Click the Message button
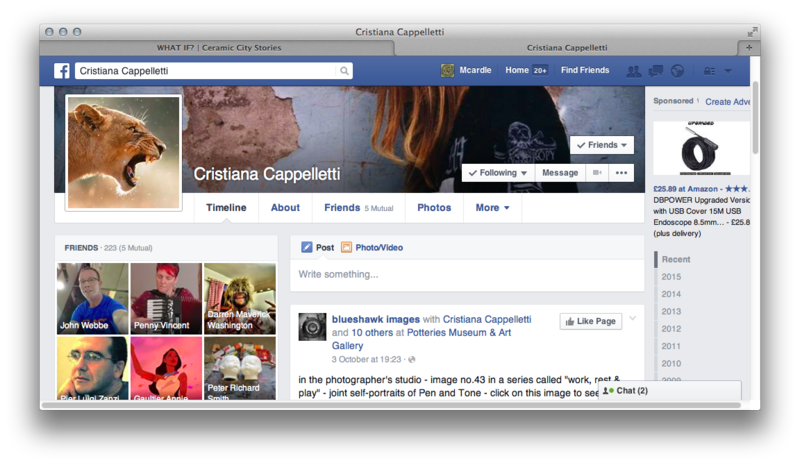This screenshot has width=800, height=465. point(560,173)
